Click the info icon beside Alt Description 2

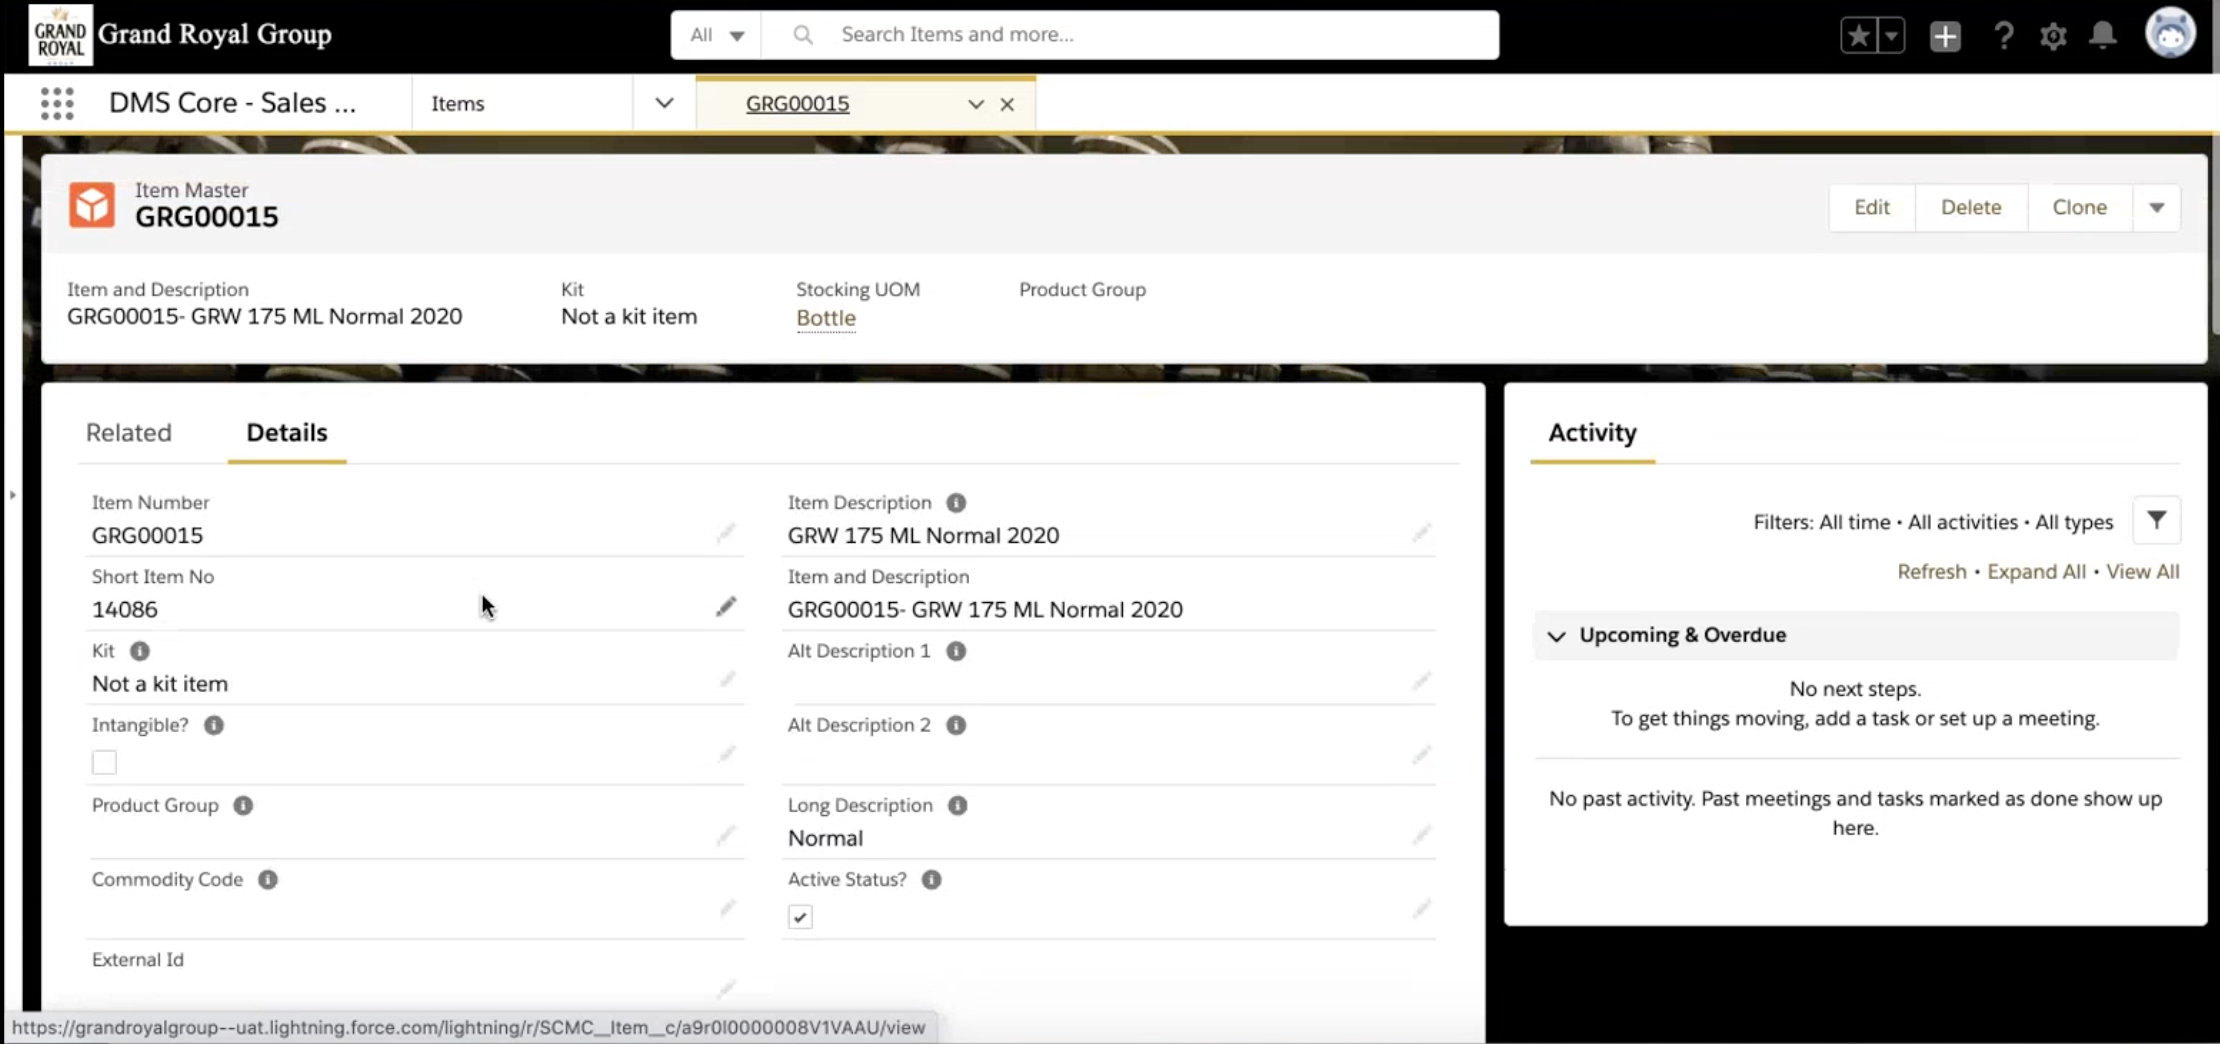956,725
